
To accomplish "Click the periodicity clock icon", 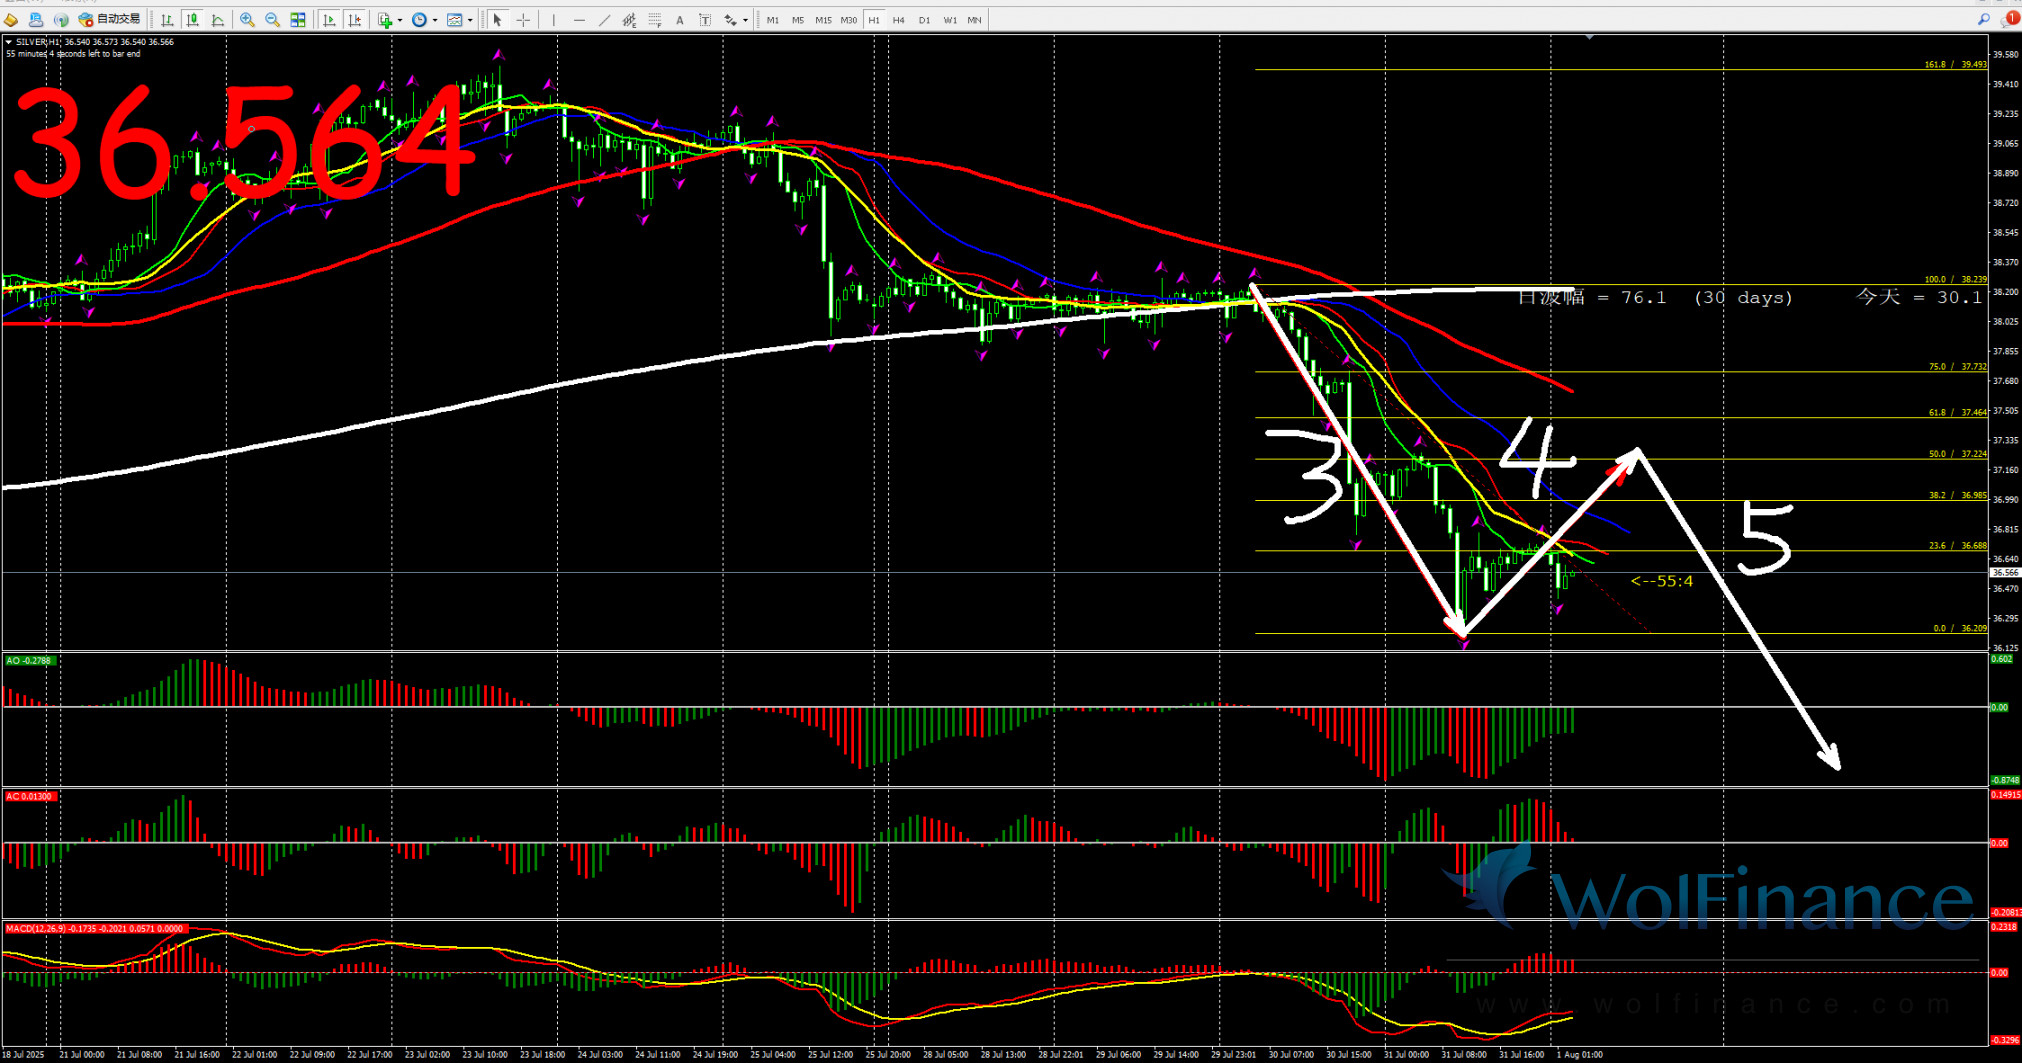I will [x=420, y=20].
